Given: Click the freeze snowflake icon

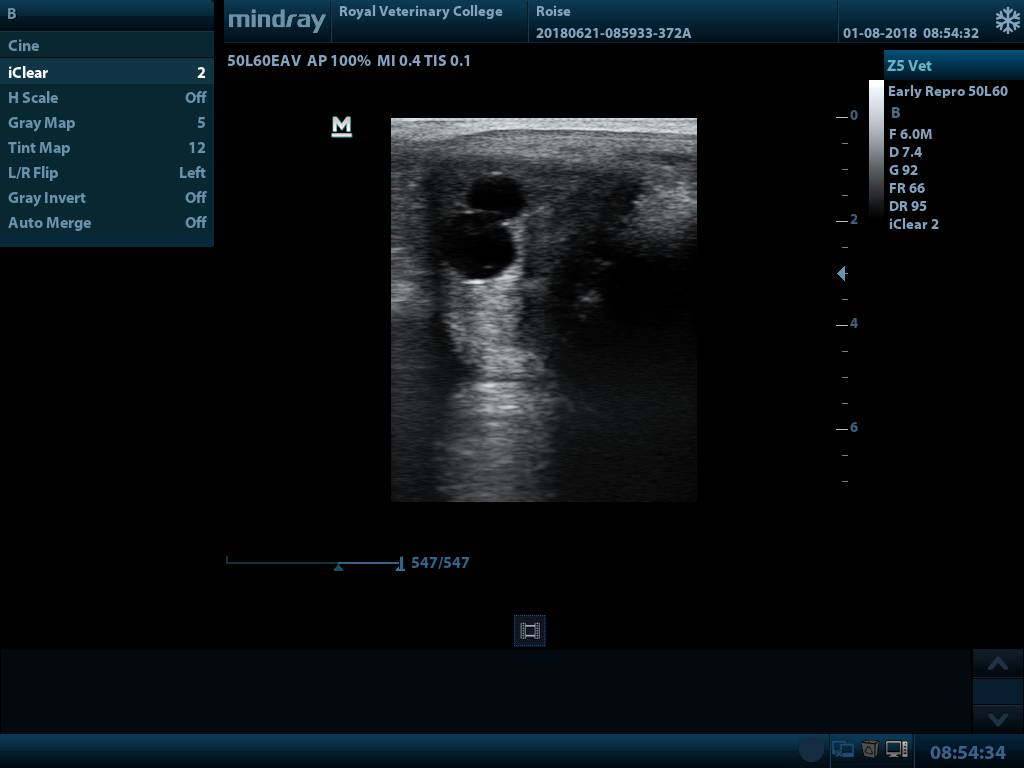Looking at the screenshot, I should coord(1006,21).
